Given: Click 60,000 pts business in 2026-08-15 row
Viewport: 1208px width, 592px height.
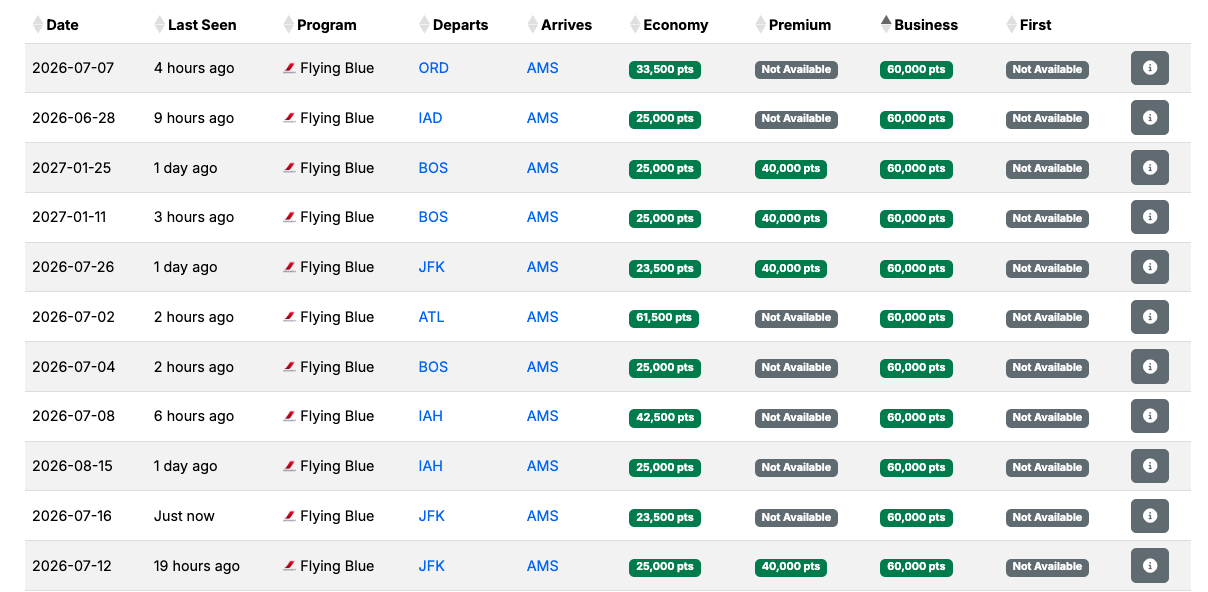Looking at the screenshot, I should point(916,467).
